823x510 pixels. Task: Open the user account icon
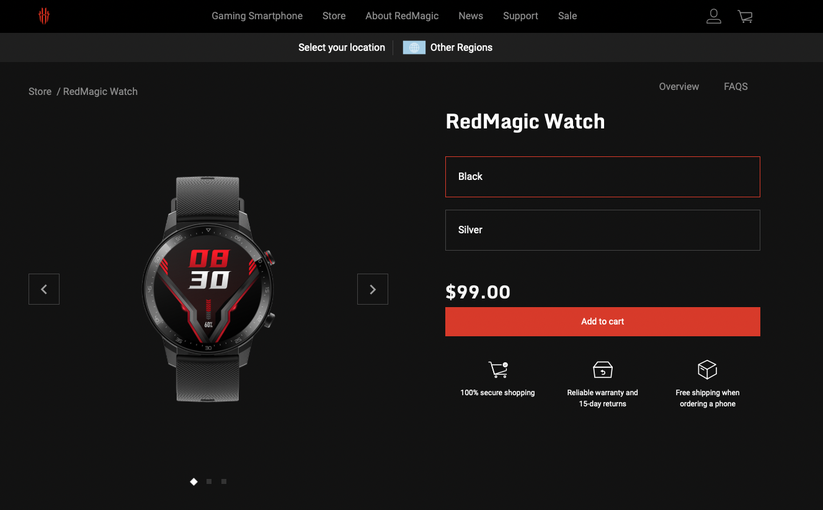click(x=713, y=16)
